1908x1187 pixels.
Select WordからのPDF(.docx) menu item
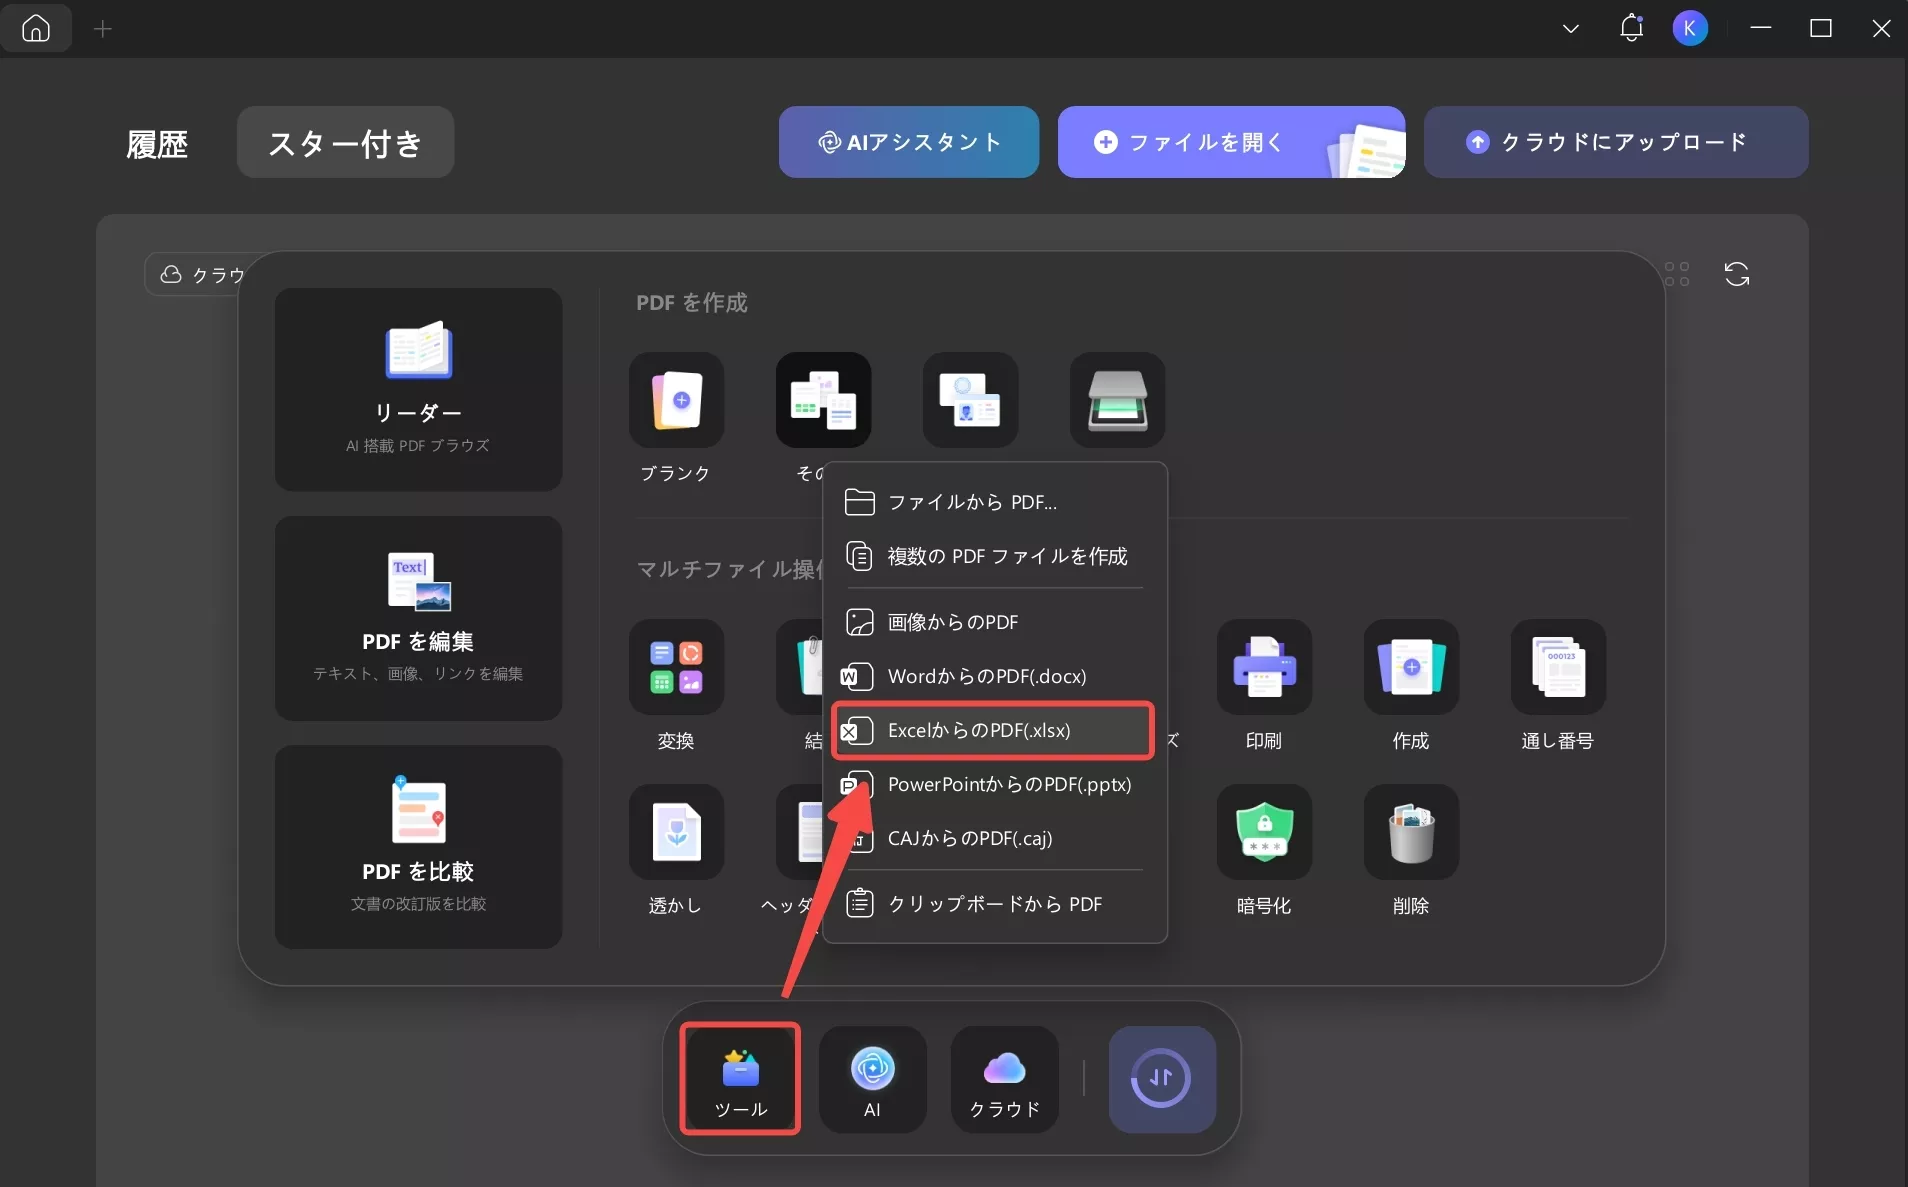coord(994,676)
